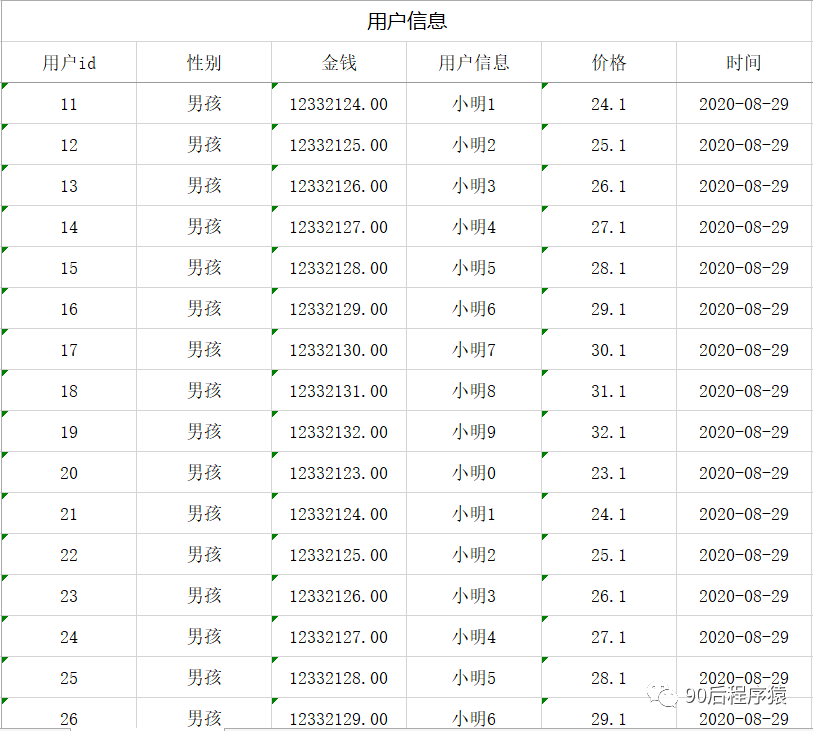Click the 小明8 cell
The height and width of the screenshot is (731, 813).
[x=474, y=390]
